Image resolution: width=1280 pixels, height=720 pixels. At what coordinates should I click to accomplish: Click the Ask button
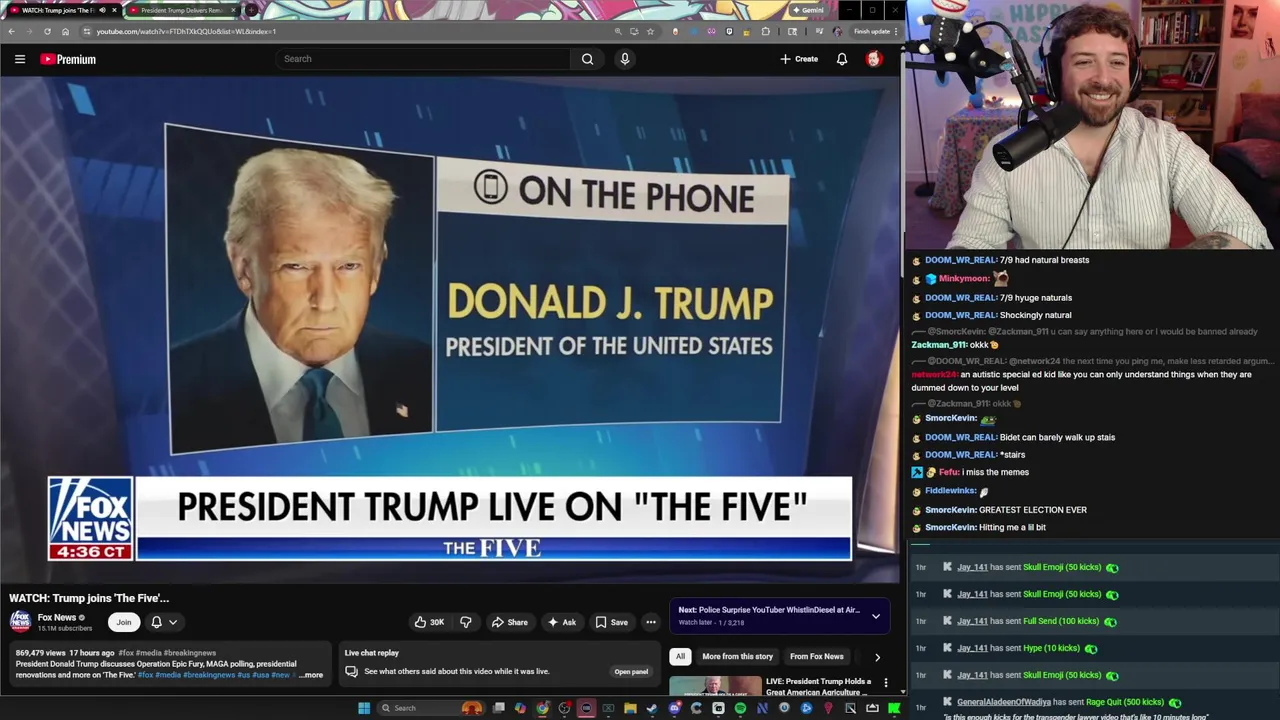561,622
